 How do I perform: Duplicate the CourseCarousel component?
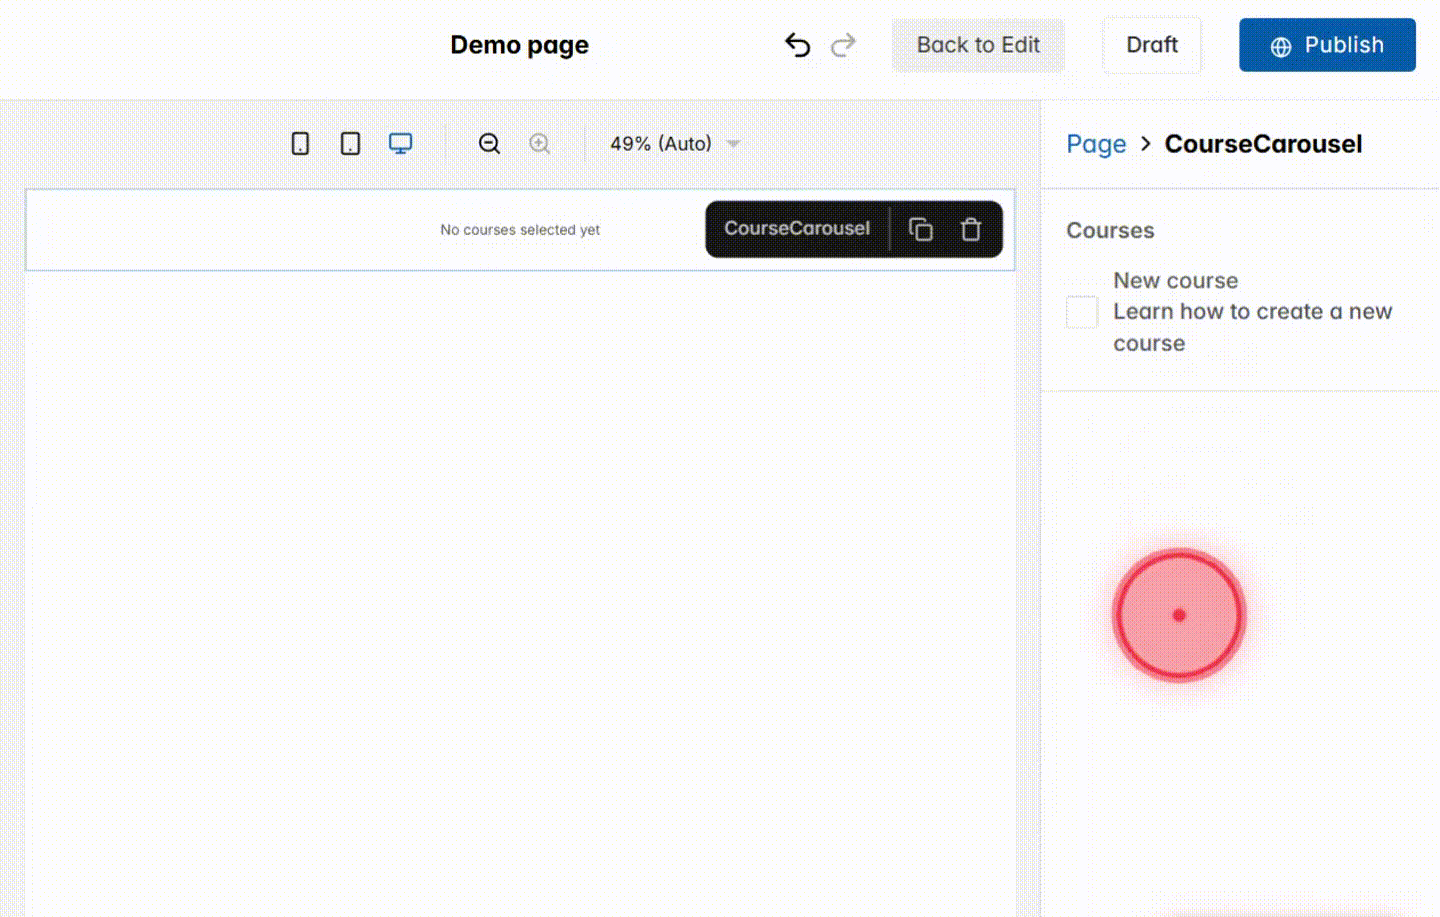pyautogui.click(x=920, y=229)
